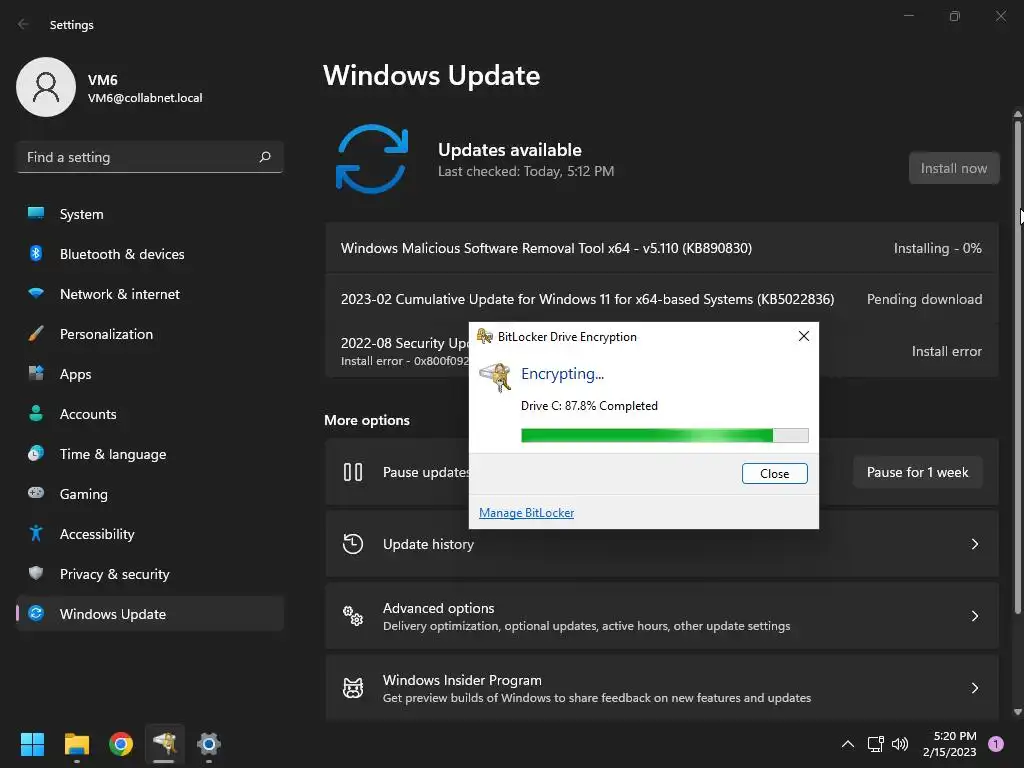1024x768 pixels.
Task: Click the search magnifier icon
Action: pyautogui.click(x=264, y=157)
